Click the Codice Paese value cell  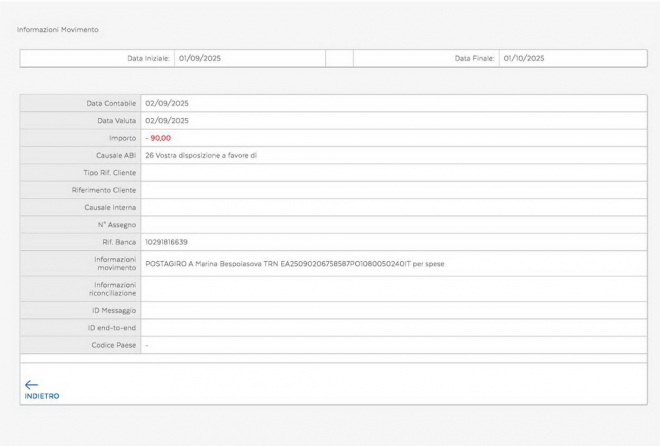click(393, 345)
